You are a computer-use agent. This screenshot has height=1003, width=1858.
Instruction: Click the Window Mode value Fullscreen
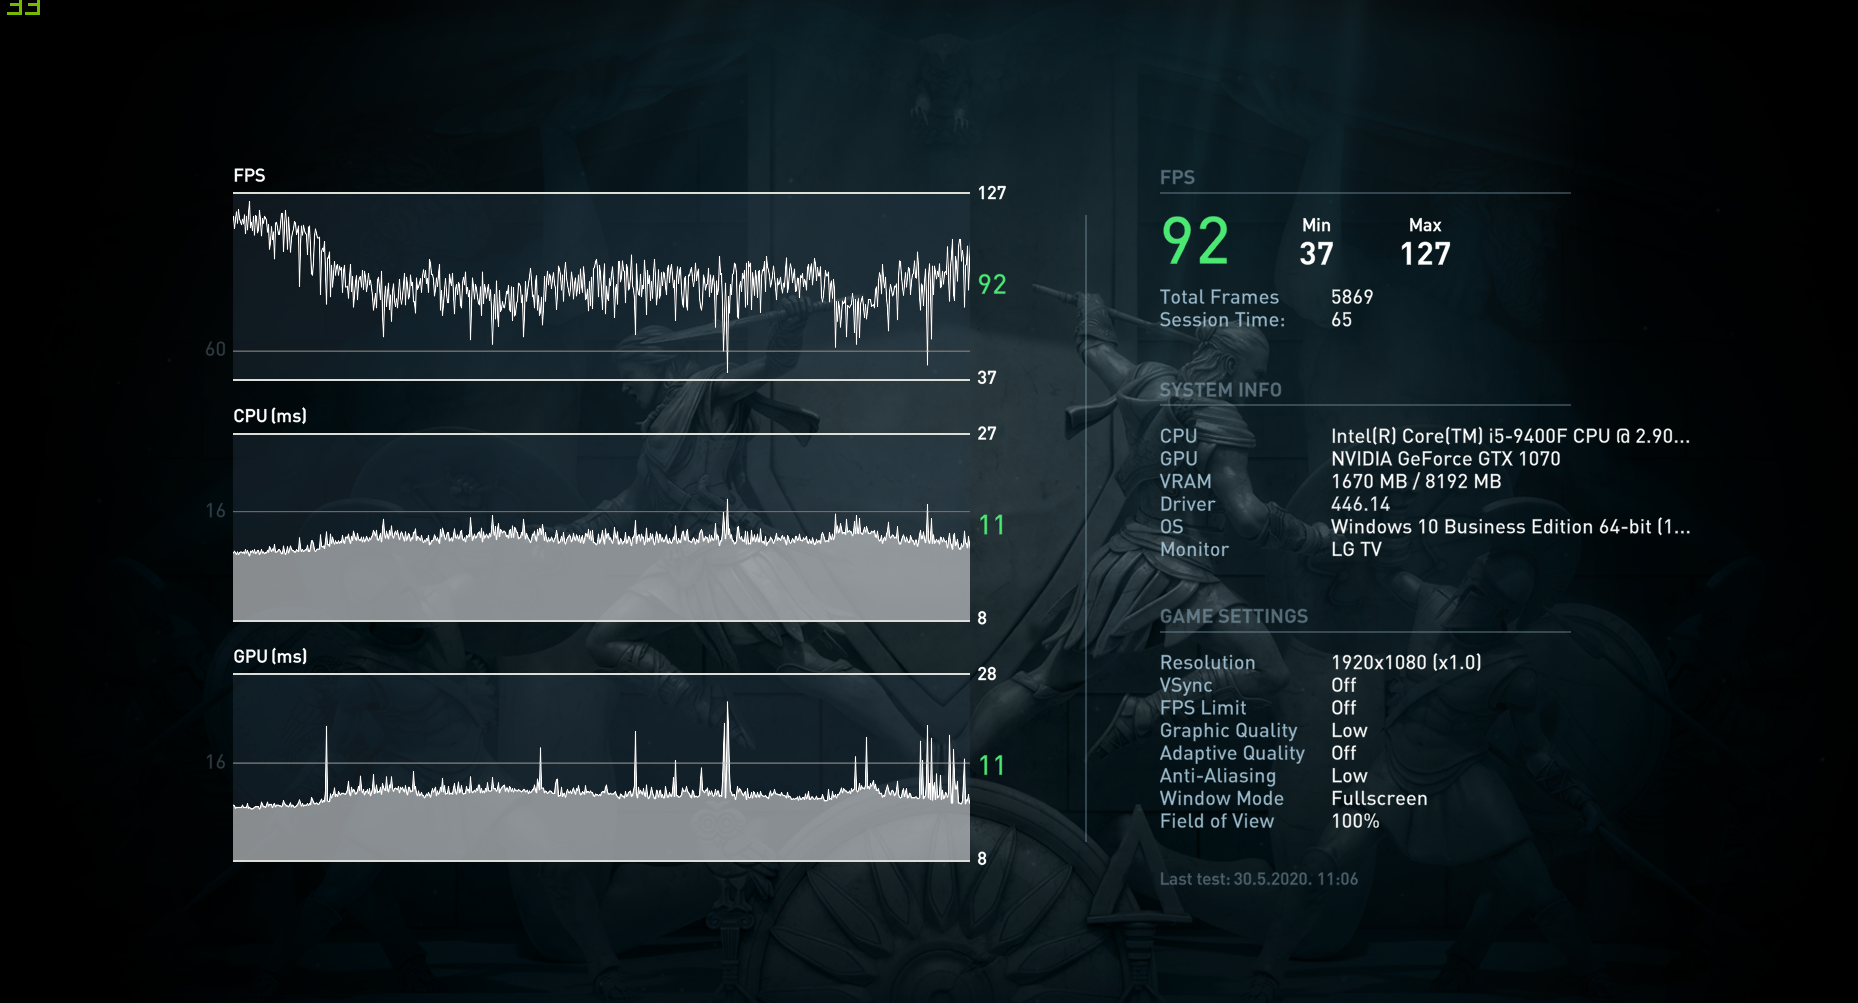pos(1379,798)
